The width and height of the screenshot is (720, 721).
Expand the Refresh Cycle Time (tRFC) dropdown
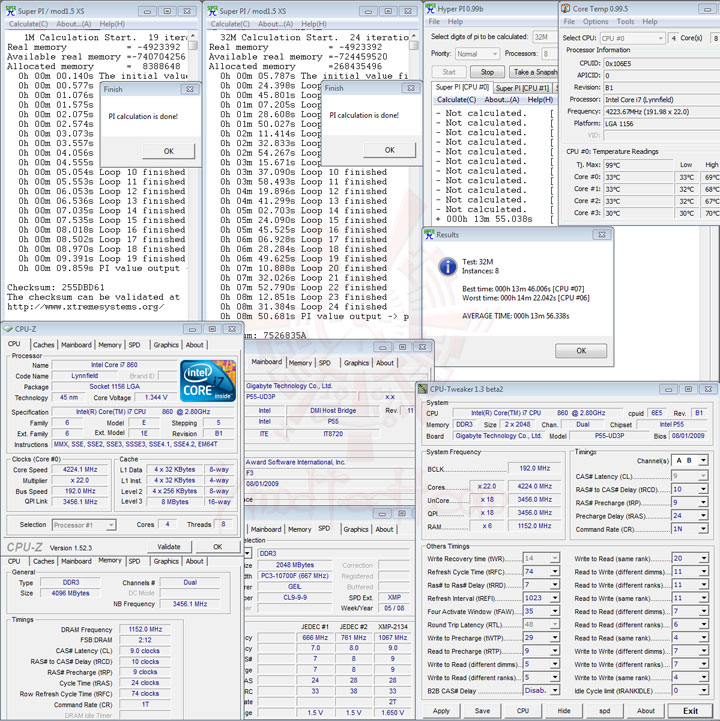tap(555, 572)
